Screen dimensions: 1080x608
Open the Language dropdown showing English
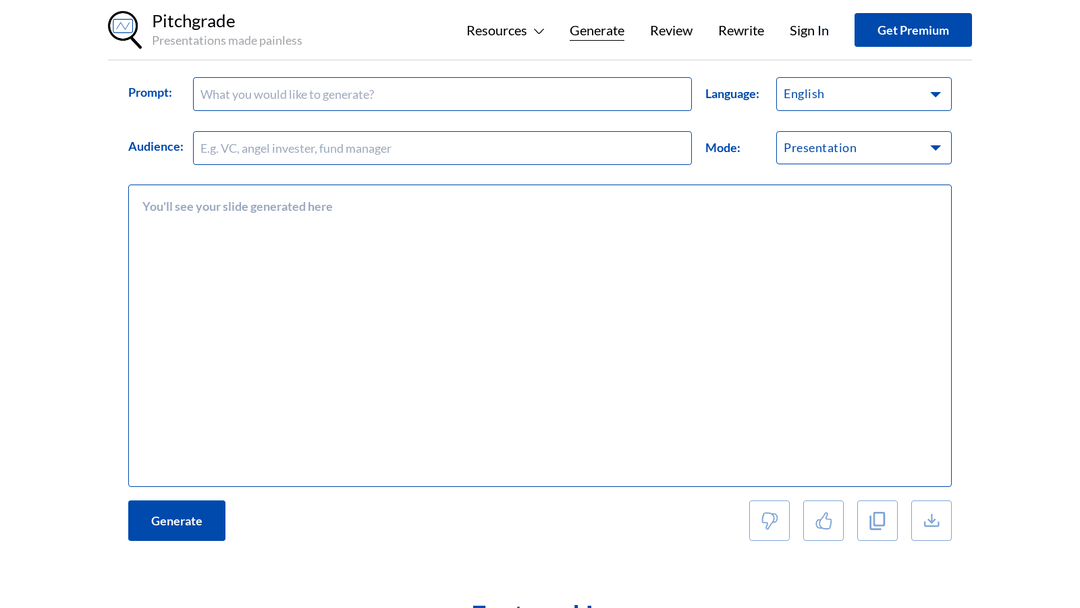(x=863, y=94)
